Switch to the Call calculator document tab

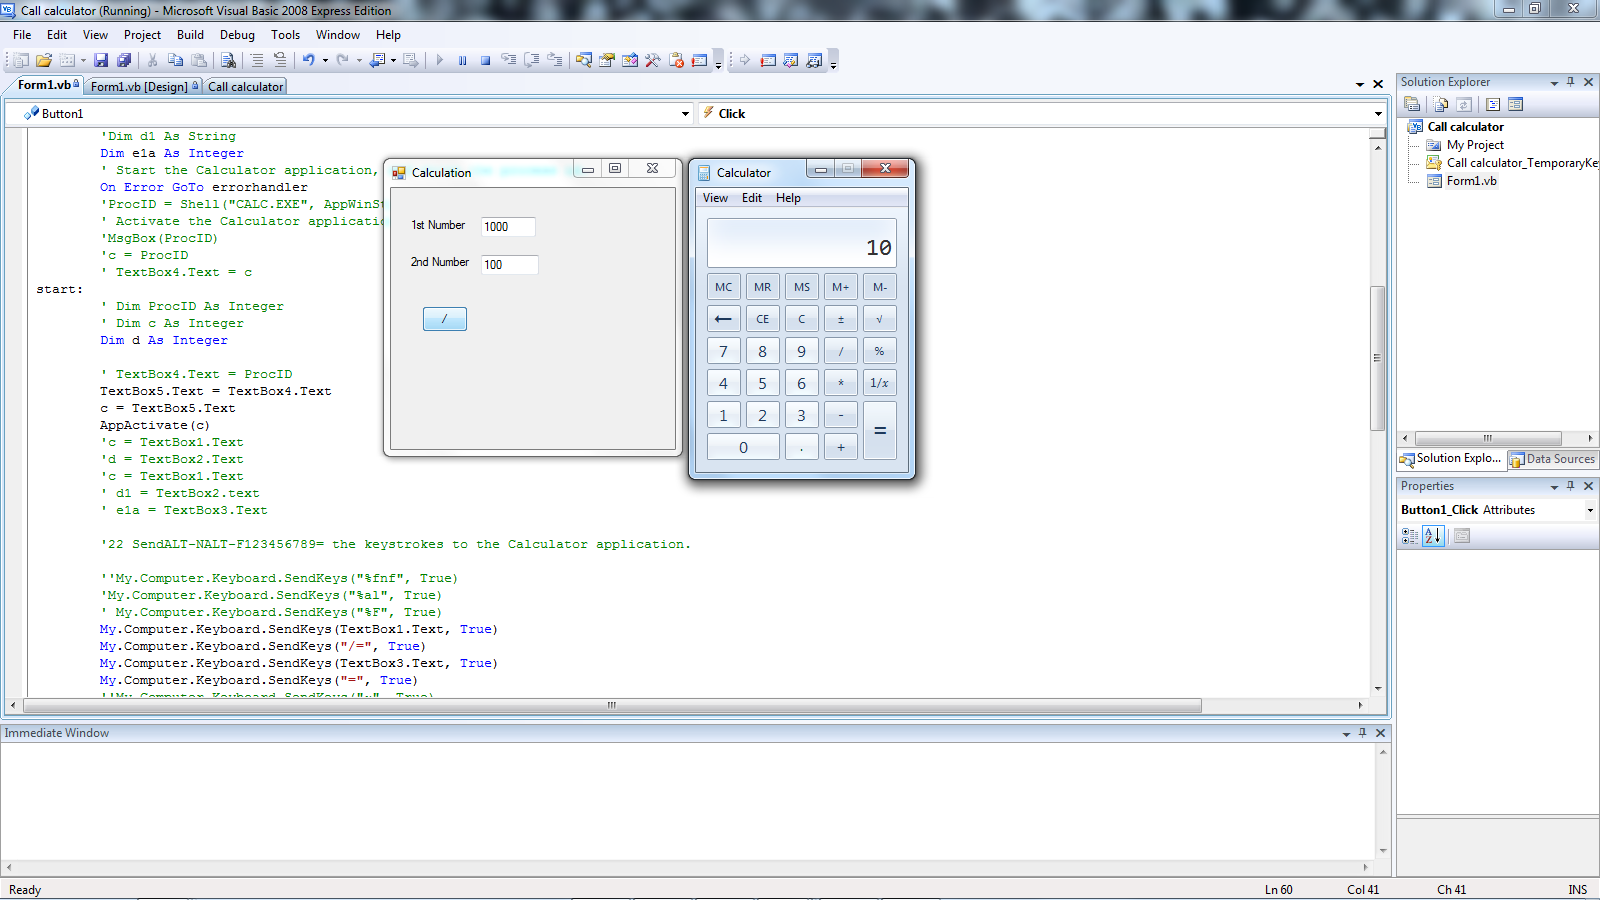coord(245,87)
